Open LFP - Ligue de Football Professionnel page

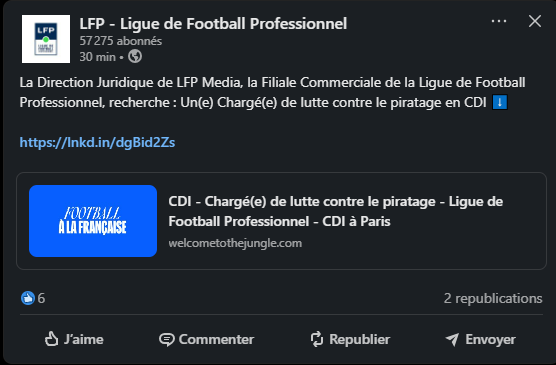click(x=213, y=24)
